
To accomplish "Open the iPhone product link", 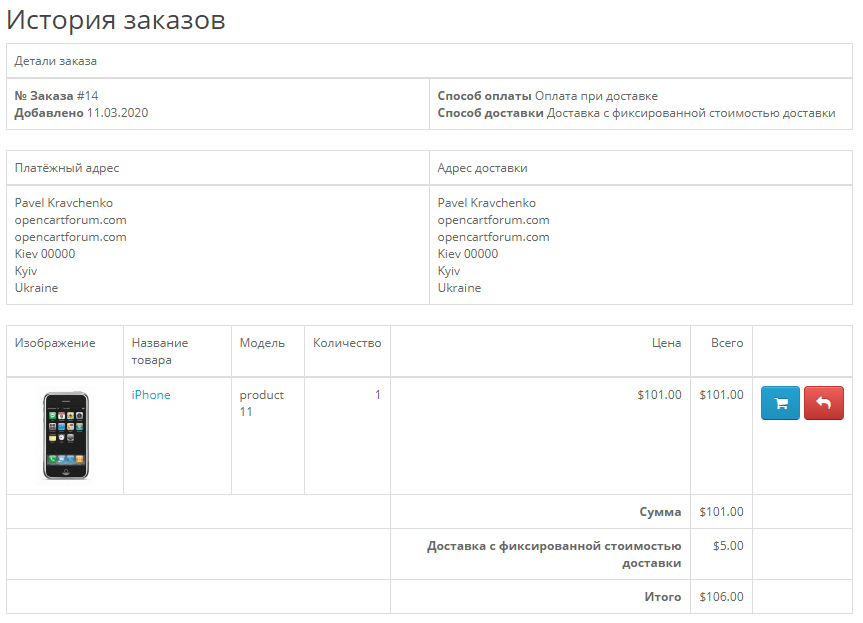I will pos(151,395).
